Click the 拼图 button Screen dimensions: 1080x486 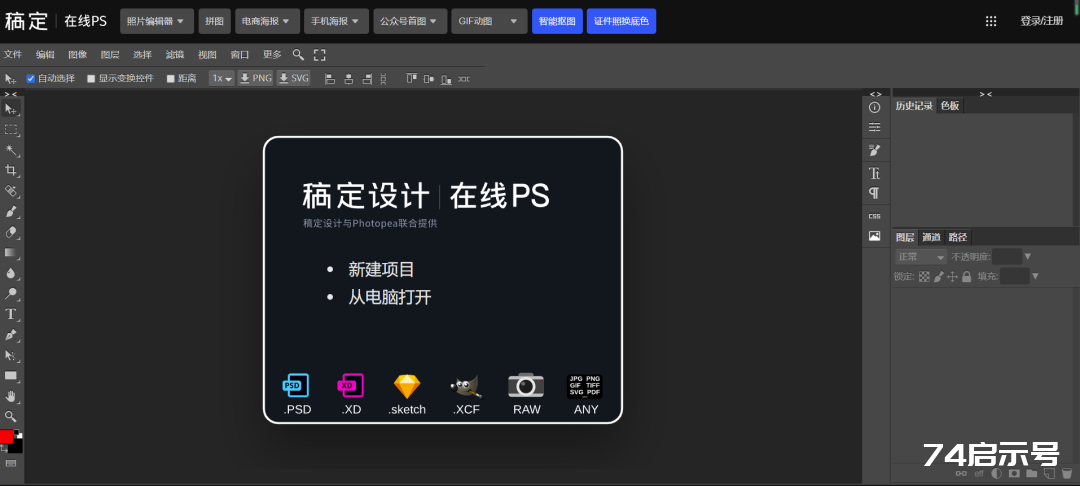(x=215, y=21)
